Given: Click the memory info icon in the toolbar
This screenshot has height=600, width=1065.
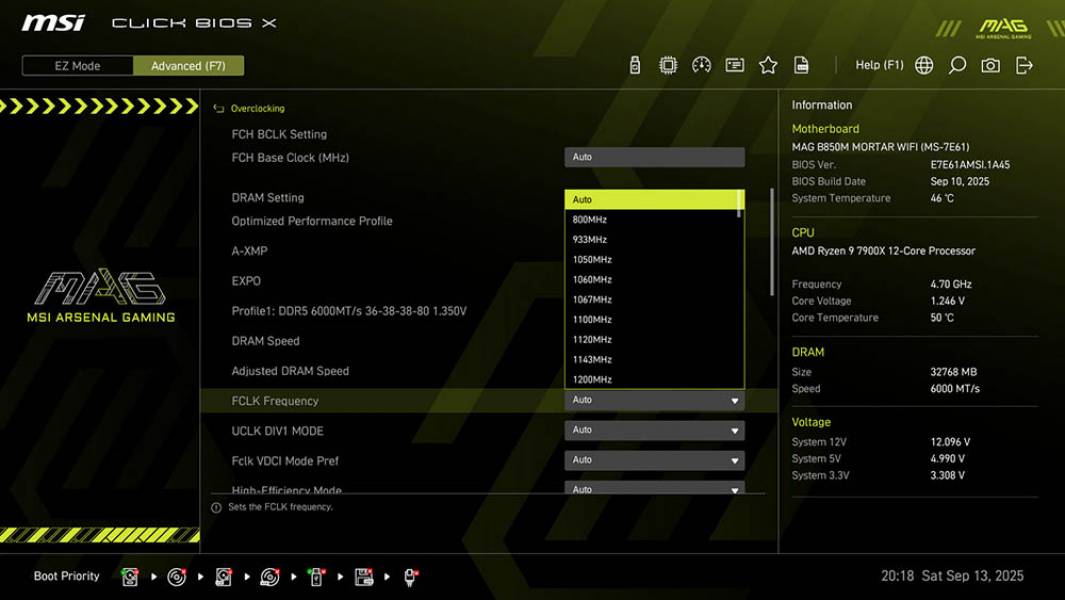Looking at the screenshot, I should (735, 63).
